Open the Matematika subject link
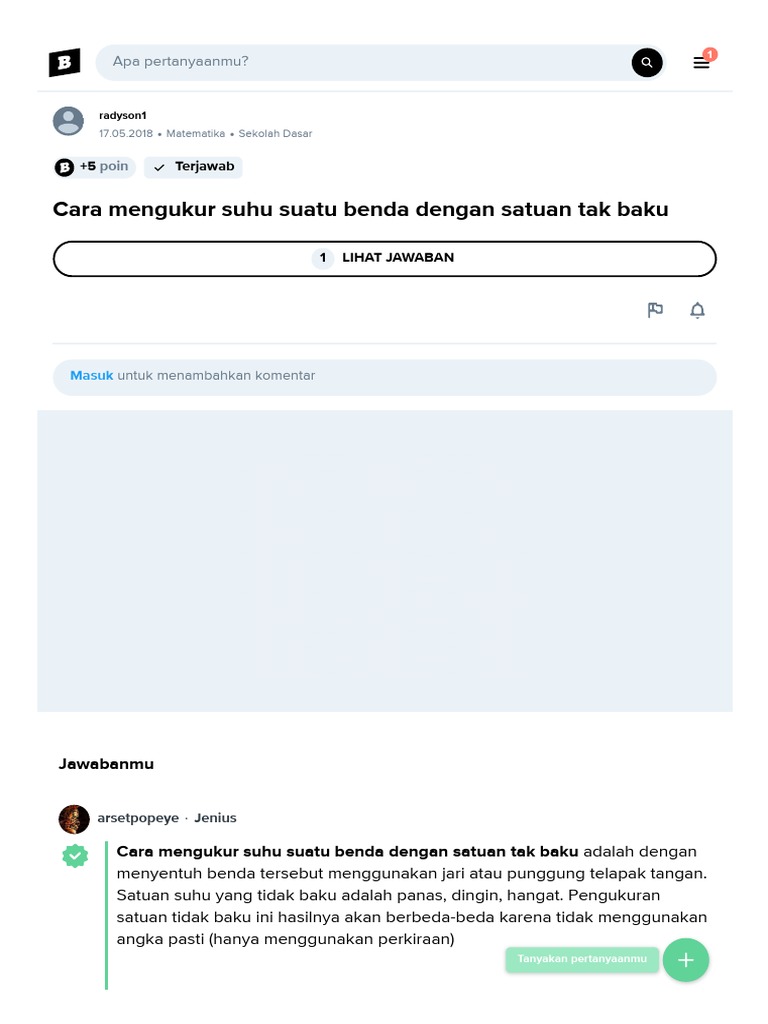The width and height of the screenshot is (768, 1024). pos(195,133)
